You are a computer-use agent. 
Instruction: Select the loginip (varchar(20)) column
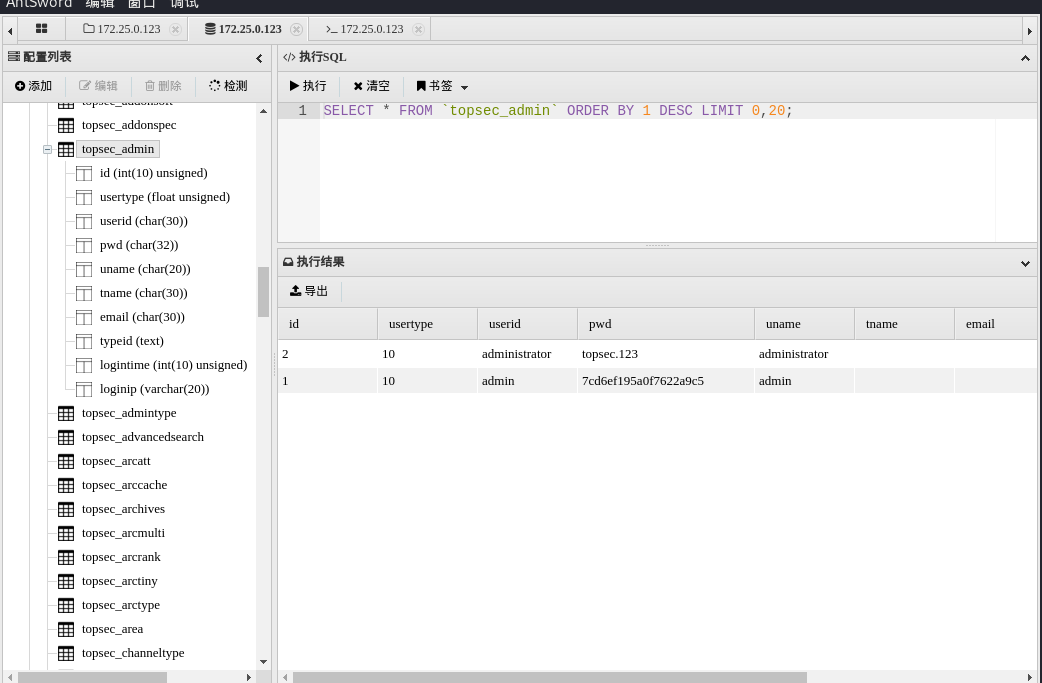154,389
